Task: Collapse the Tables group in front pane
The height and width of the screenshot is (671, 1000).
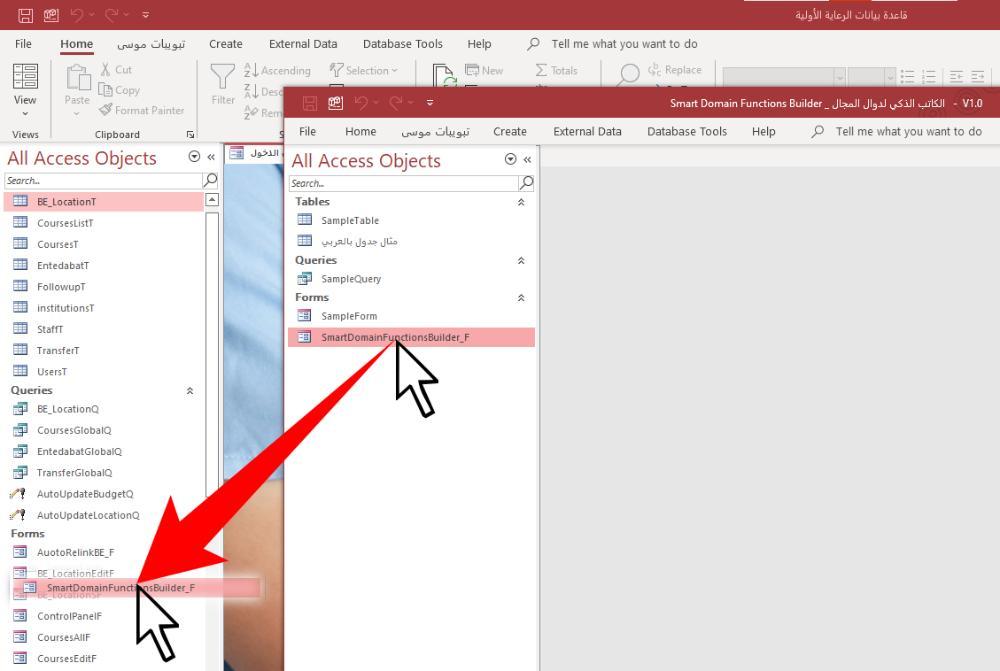Action: (521, 202)
